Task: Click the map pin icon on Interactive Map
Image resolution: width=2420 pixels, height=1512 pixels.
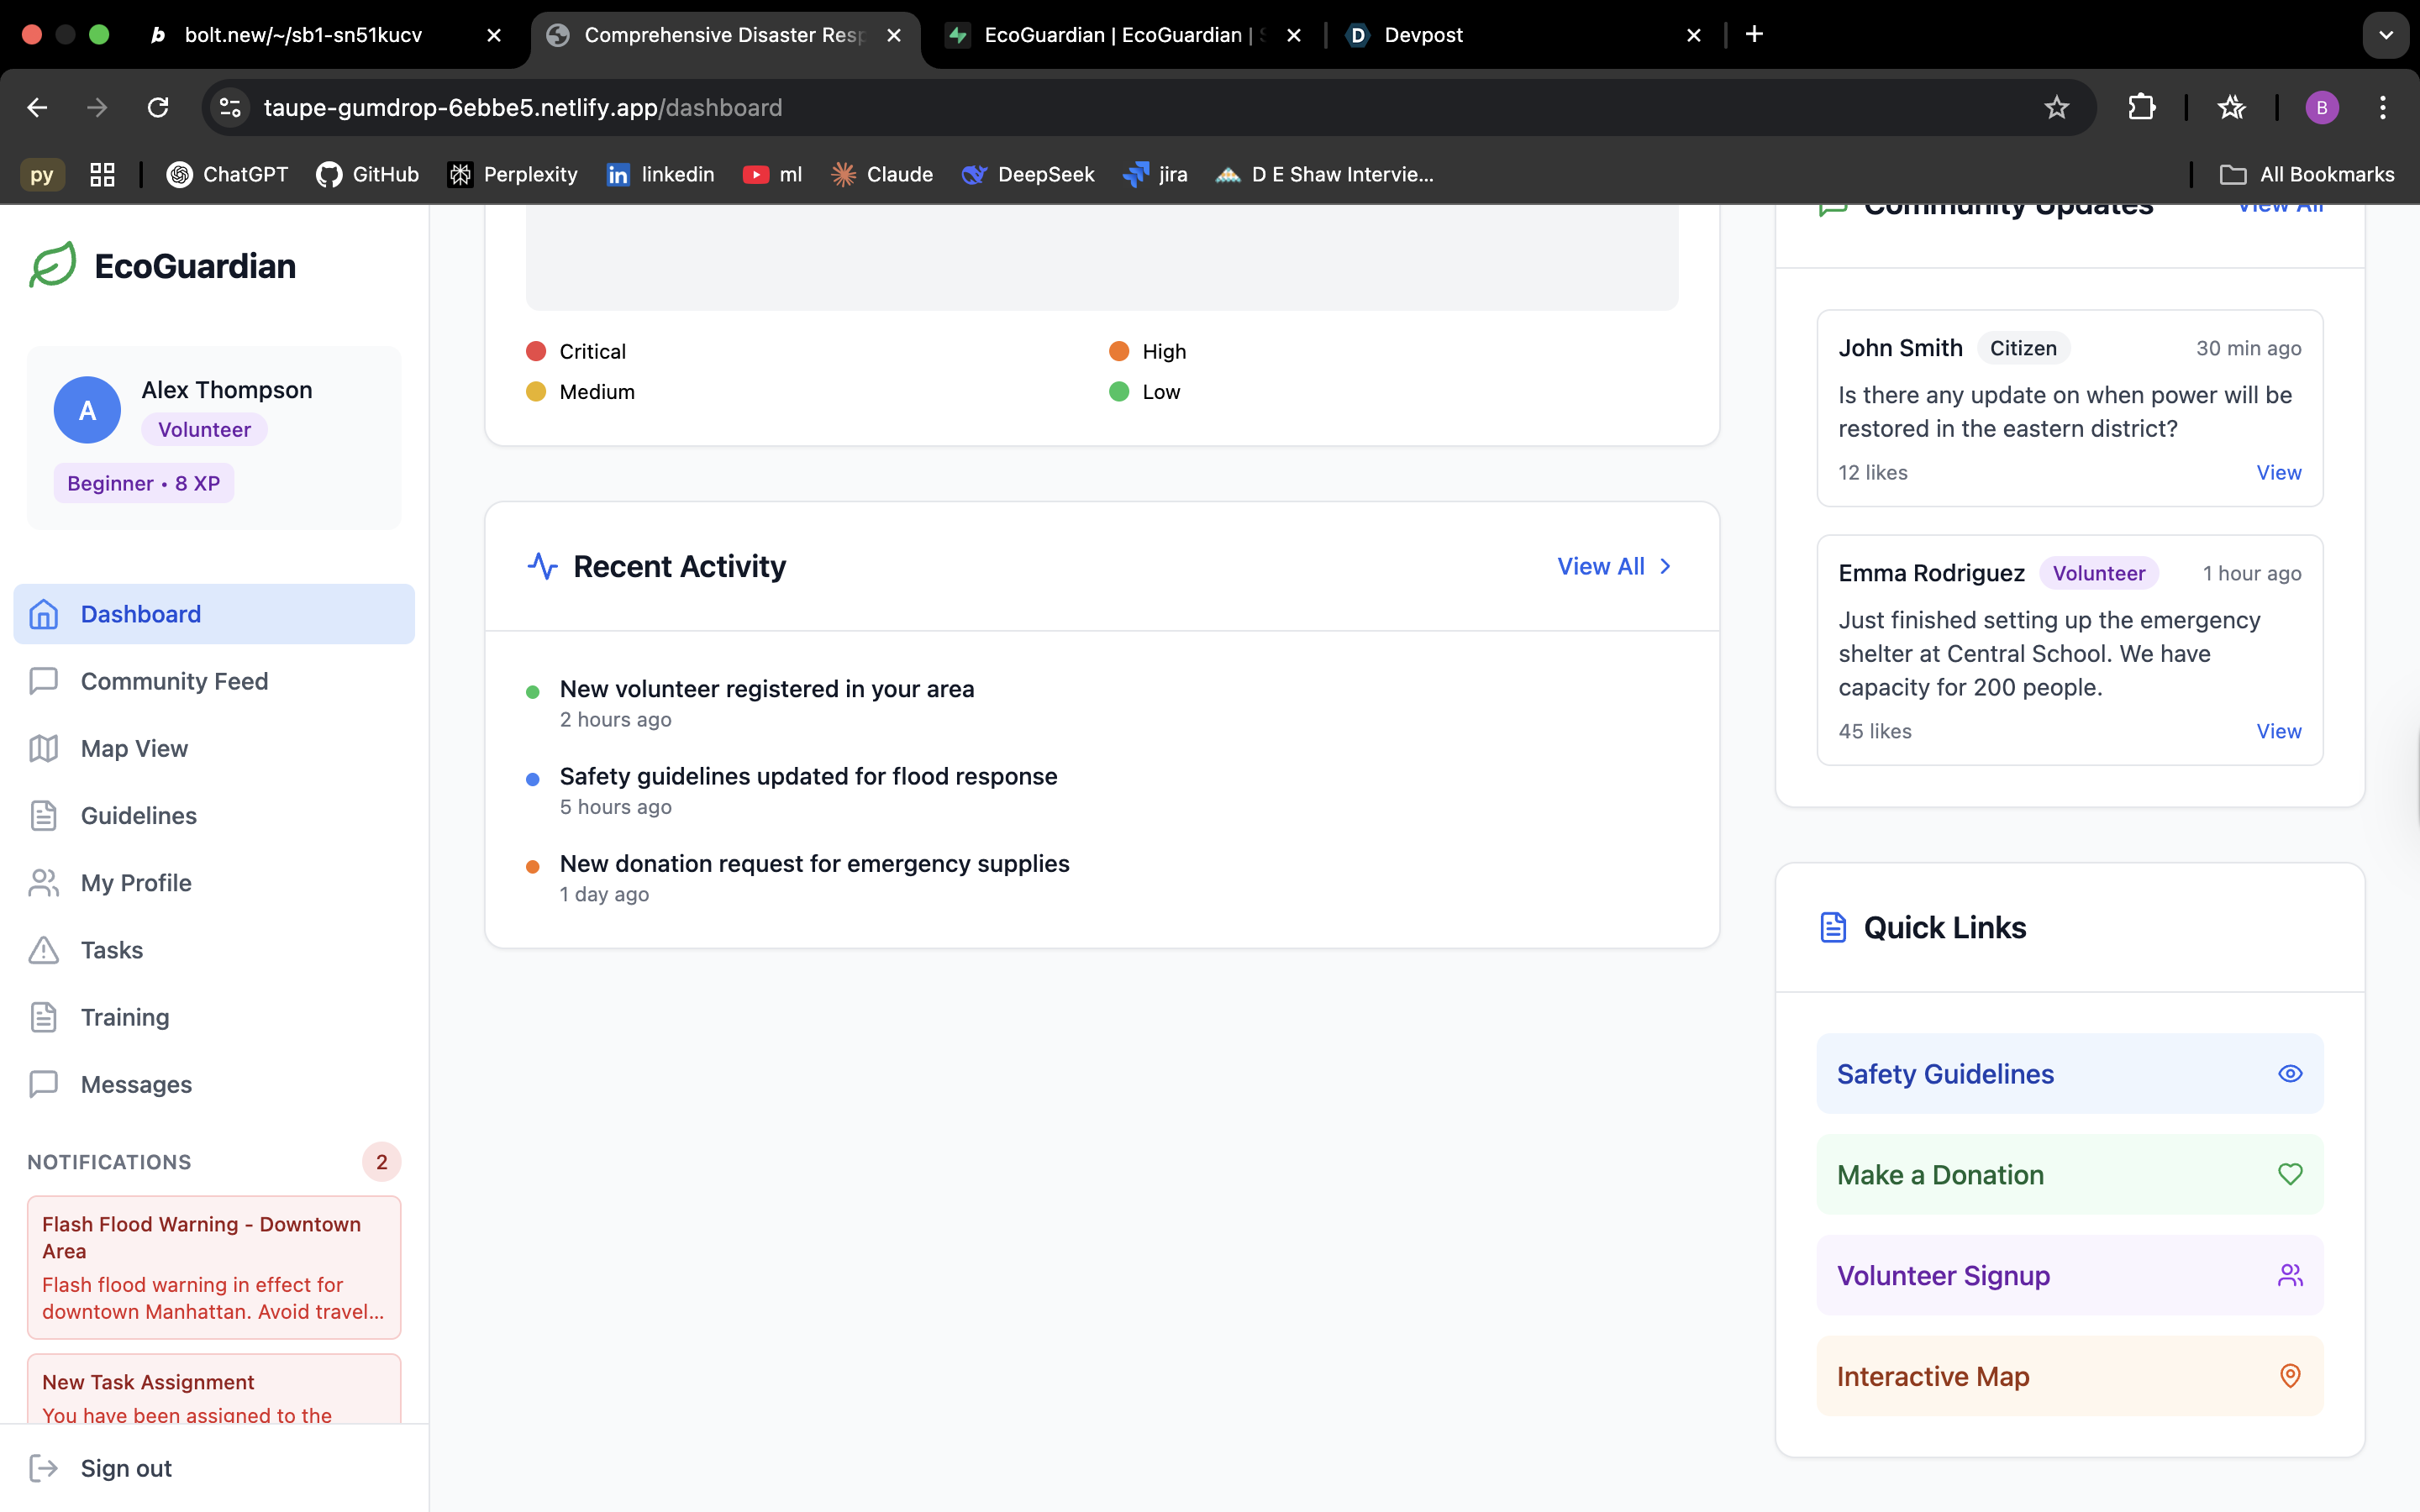Action: (2290, 1376)
